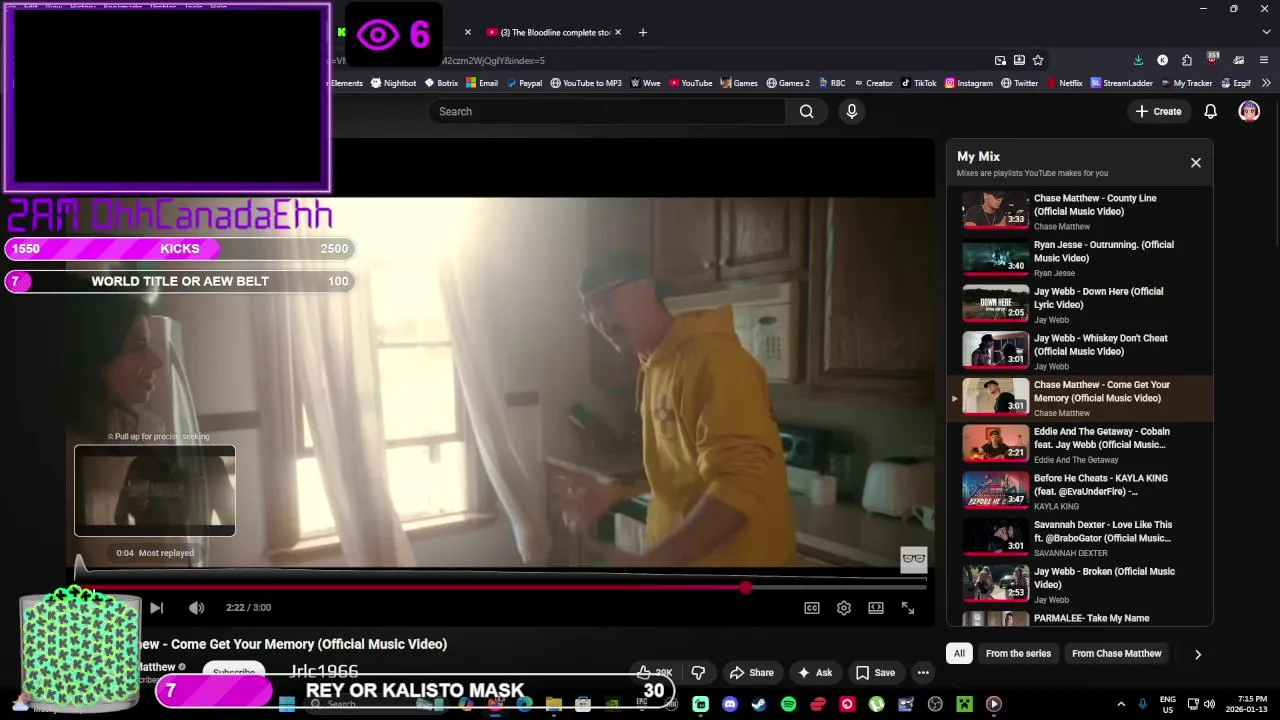The width and height of the screenshot is (1280, 720).
Task: Select the From the series chip
Action: click(1018, 654)
